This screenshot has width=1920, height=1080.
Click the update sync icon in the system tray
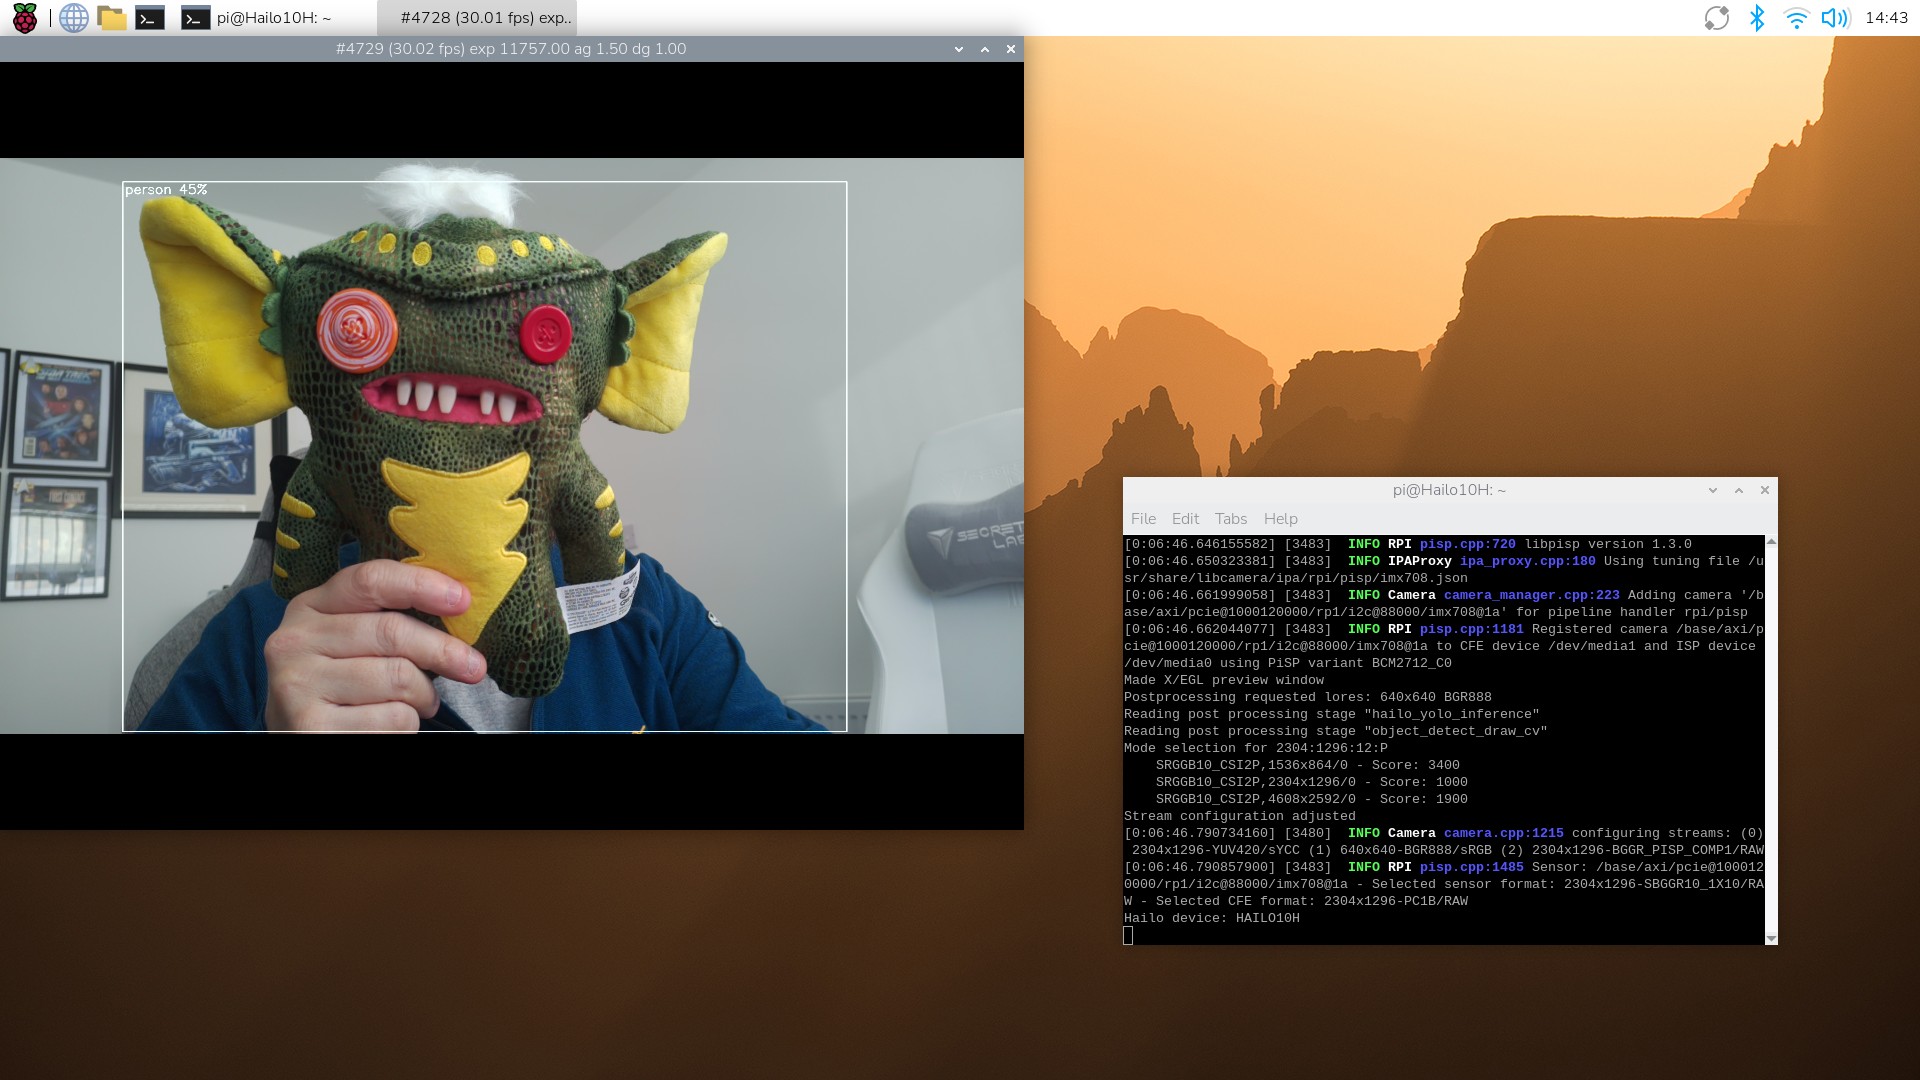coord(1716,17)
